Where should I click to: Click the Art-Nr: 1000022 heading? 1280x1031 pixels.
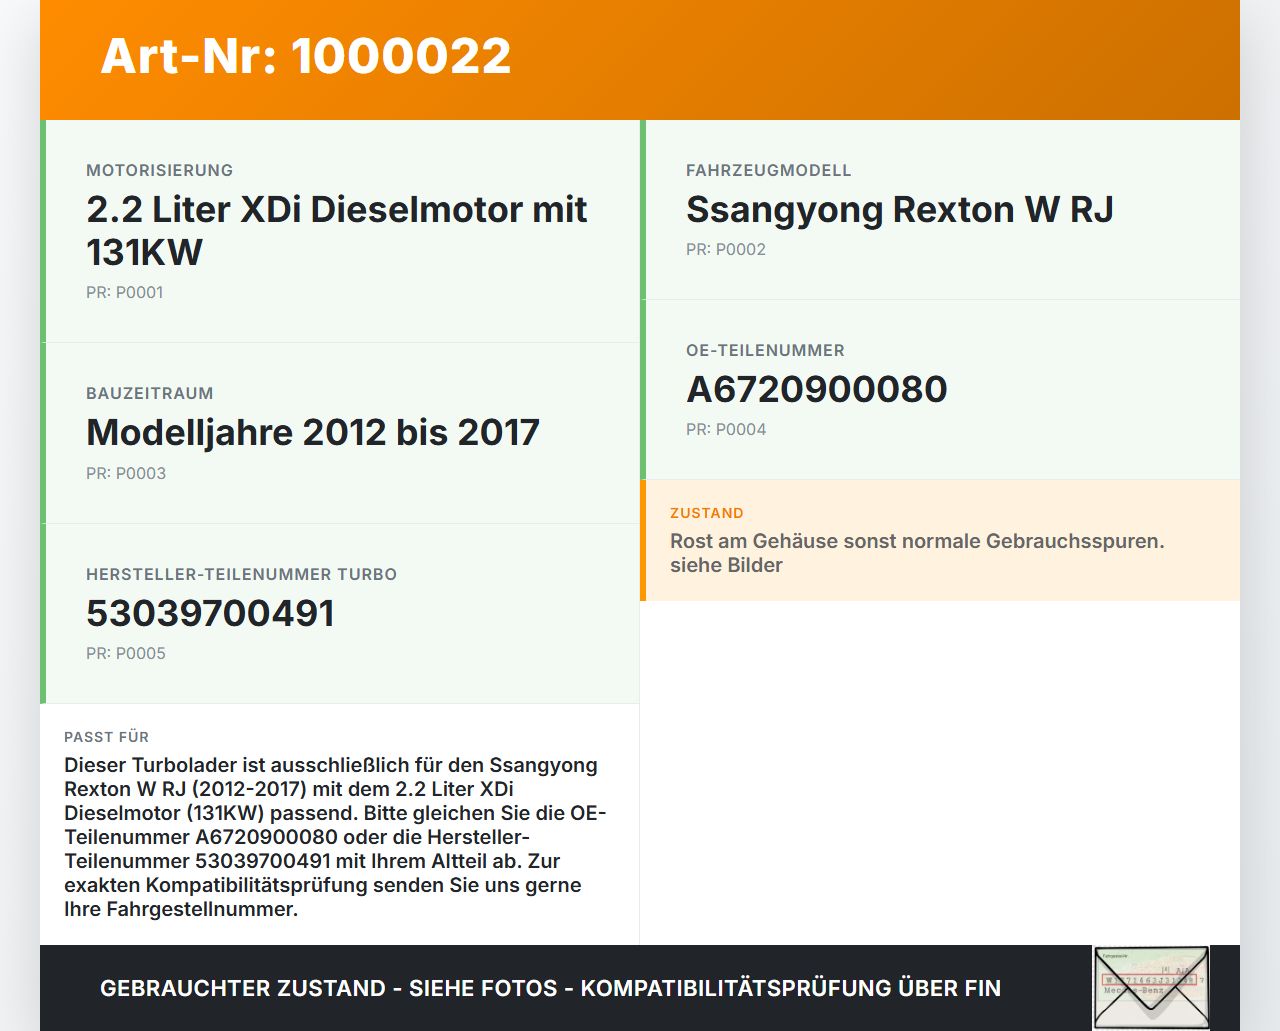(306, 56)
